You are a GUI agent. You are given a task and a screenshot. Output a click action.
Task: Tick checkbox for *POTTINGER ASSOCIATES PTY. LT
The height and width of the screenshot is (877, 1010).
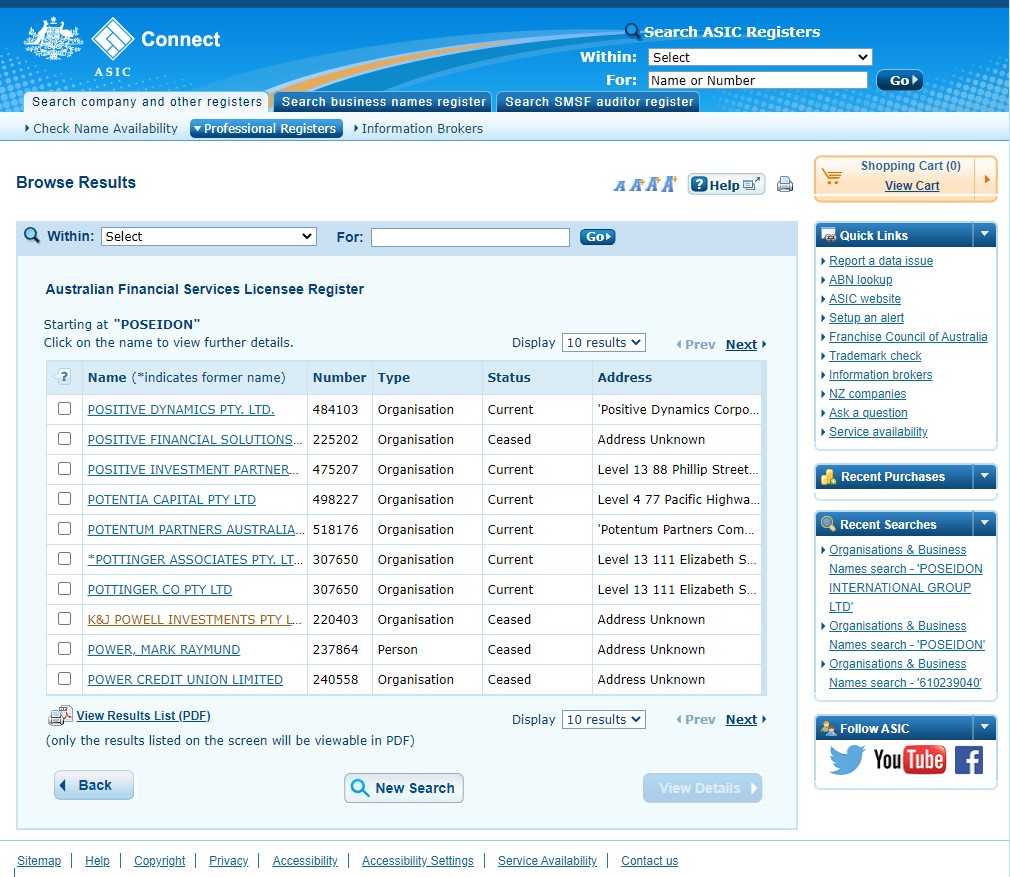[x=64, y=559]
